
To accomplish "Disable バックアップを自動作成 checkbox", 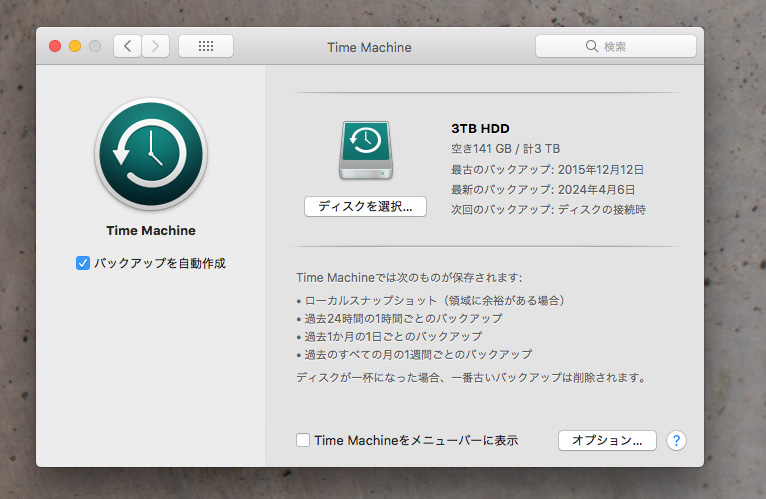I will pyautogui.click(x=83, y=263).
